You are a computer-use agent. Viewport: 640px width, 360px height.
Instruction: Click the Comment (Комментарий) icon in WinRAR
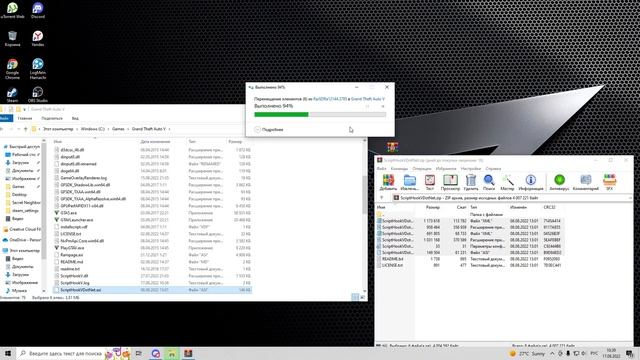586,182
